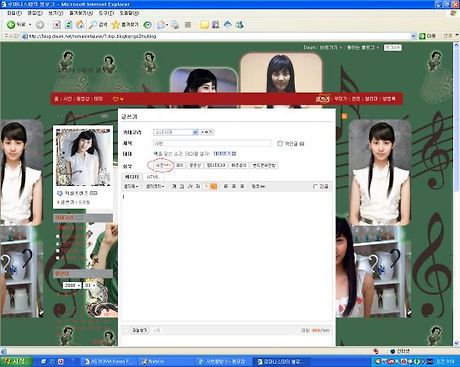Expand the font name dropdown in the editor
The height and width of the screenshot is (367, 460).
(x=131, y=186)
